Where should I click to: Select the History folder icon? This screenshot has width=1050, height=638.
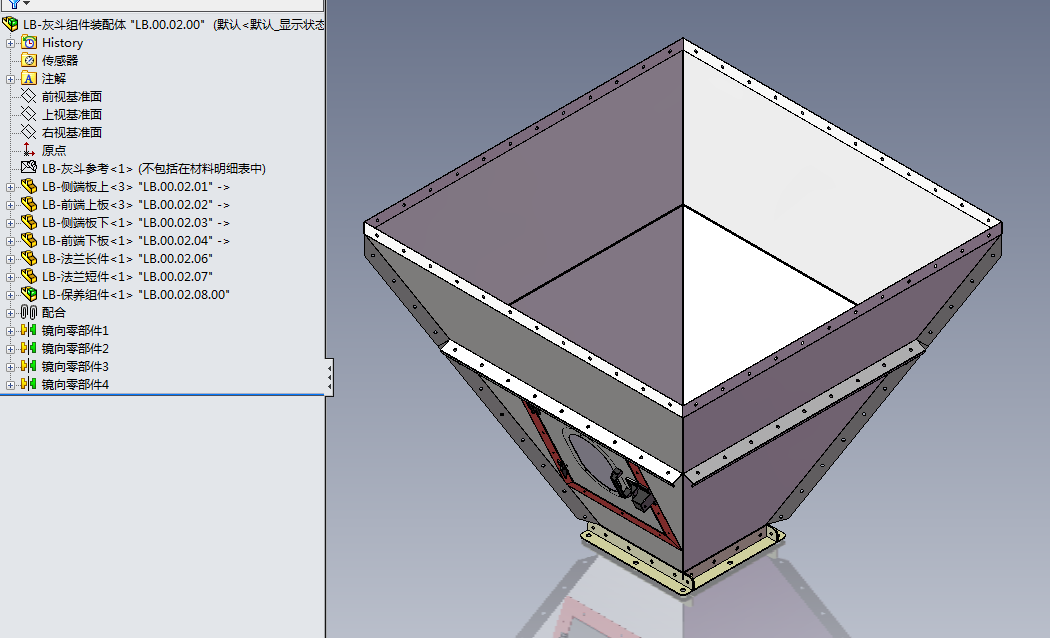tap(29, 42)
